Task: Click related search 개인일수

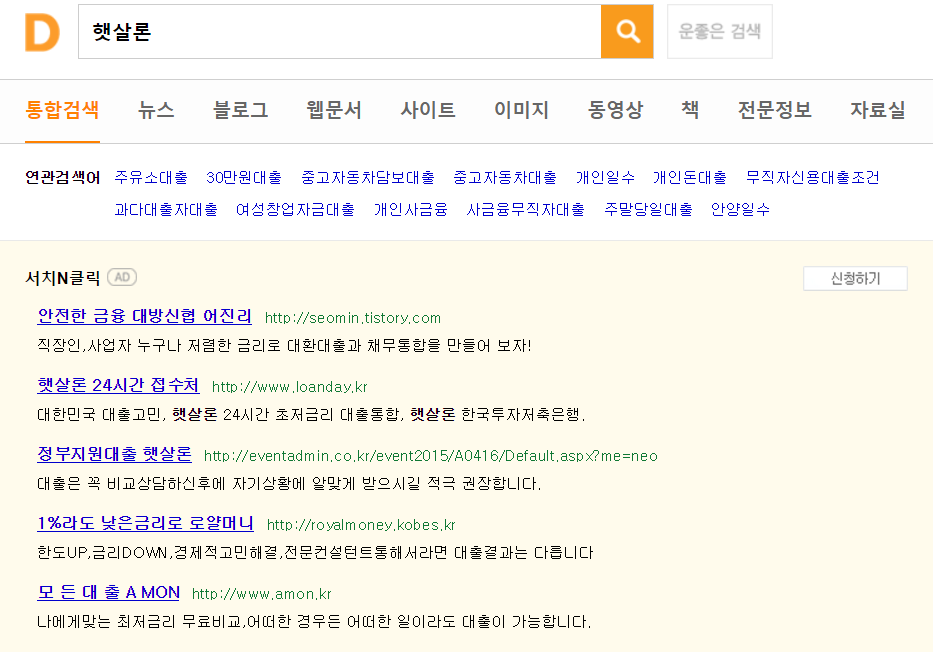Action: (x=605, y=177)
